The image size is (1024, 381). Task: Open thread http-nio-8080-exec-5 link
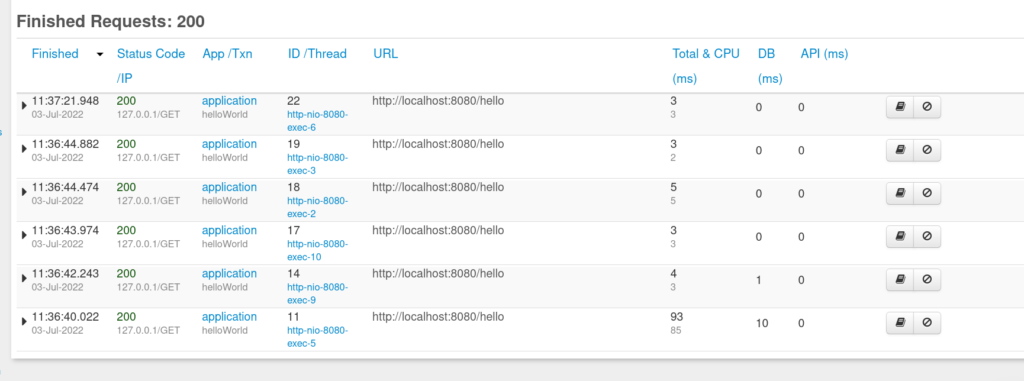click(x=317, y=337)
